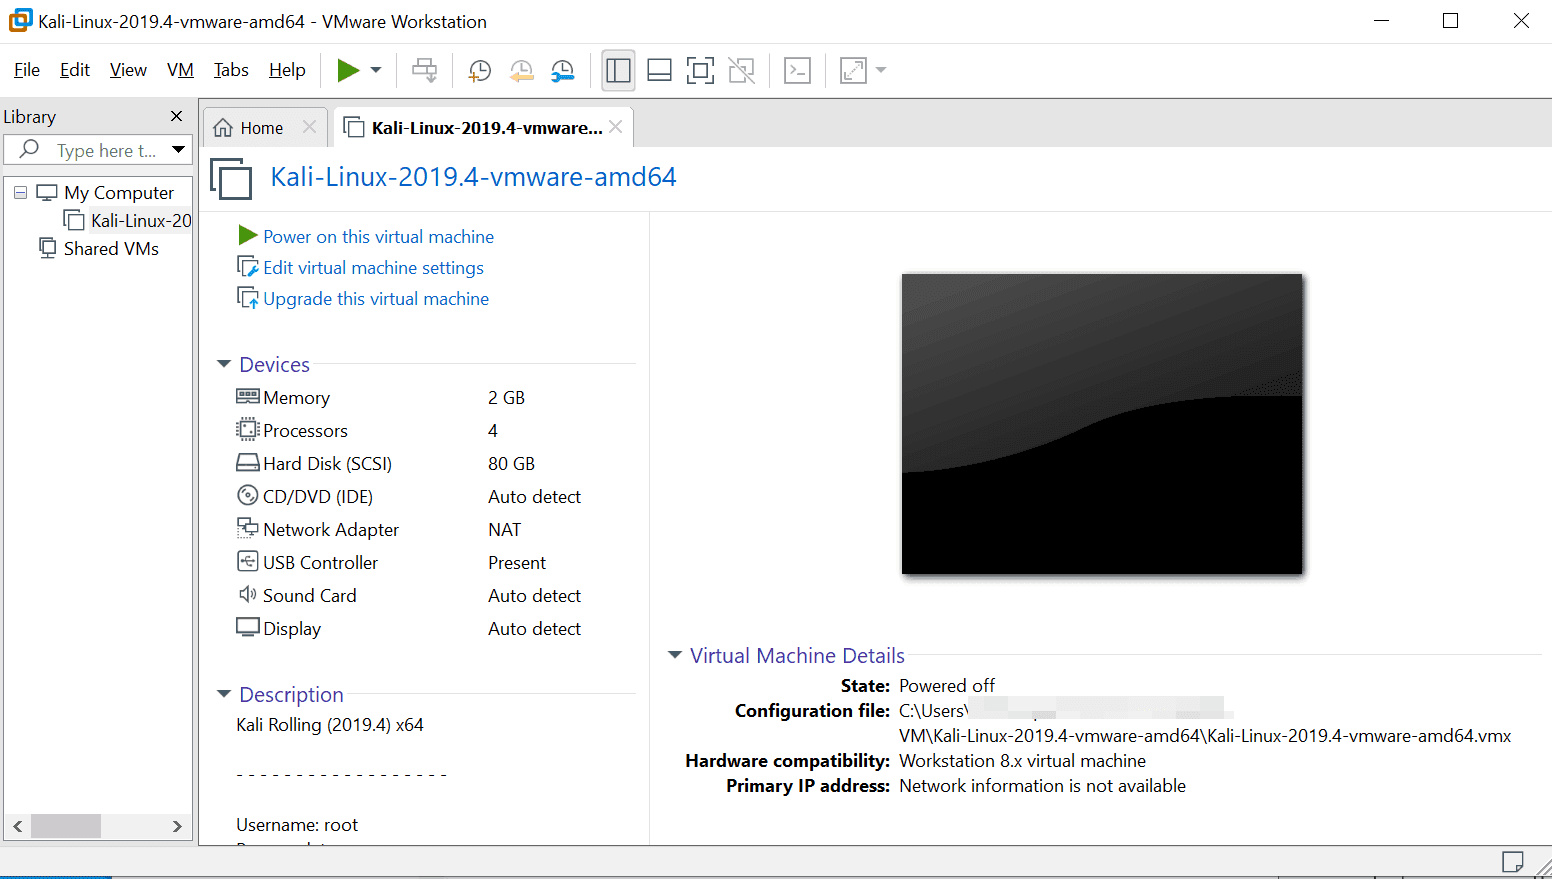Image resolution: width=1552 pixels, height=879 pixels.
Task: Enter full screen mode icon
Action: pyautogui.click(x=700, y=70)
